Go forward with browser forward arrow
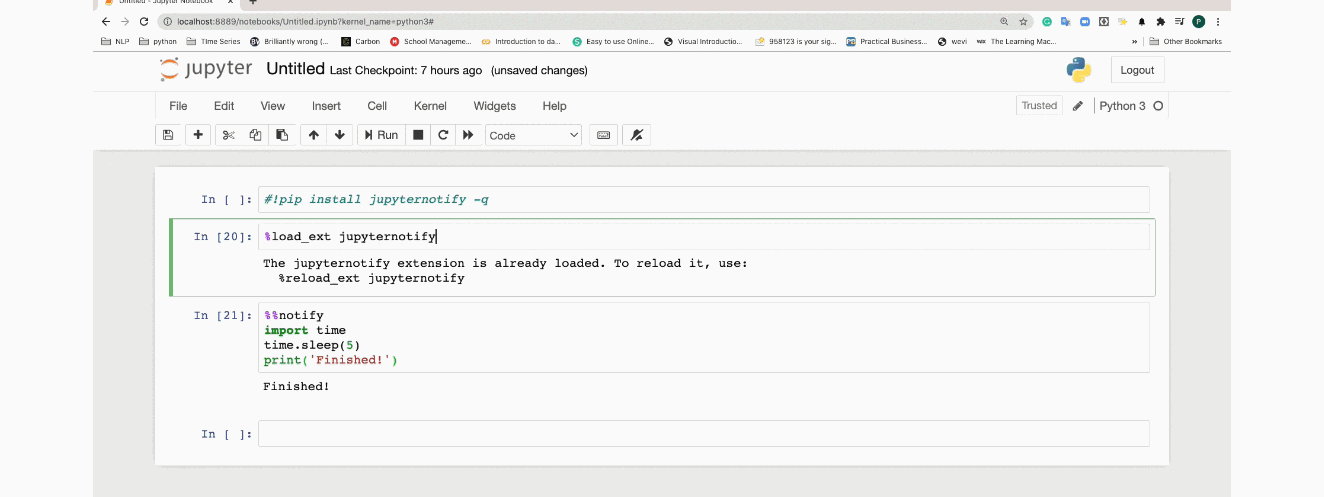 point(125,21)
